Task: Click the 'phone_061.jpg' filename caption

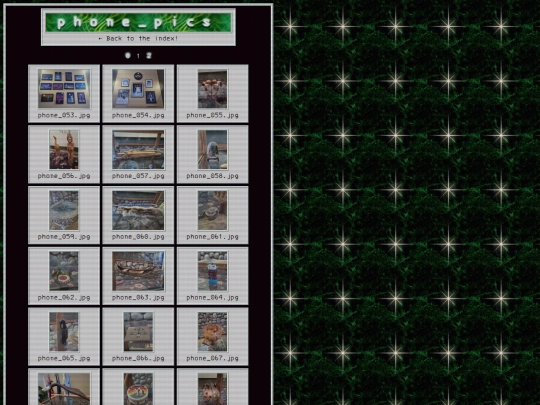Action: 212,237
